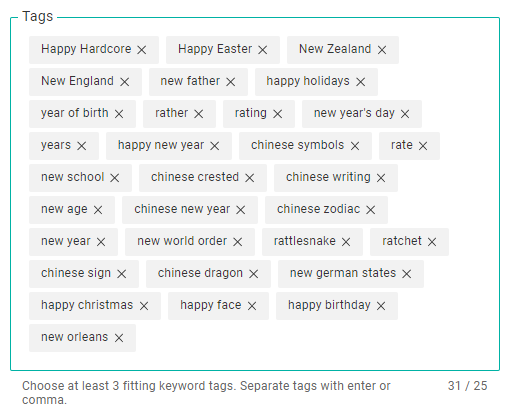
Task: Delete the happy holidays tag
Action: click(360, 82)
